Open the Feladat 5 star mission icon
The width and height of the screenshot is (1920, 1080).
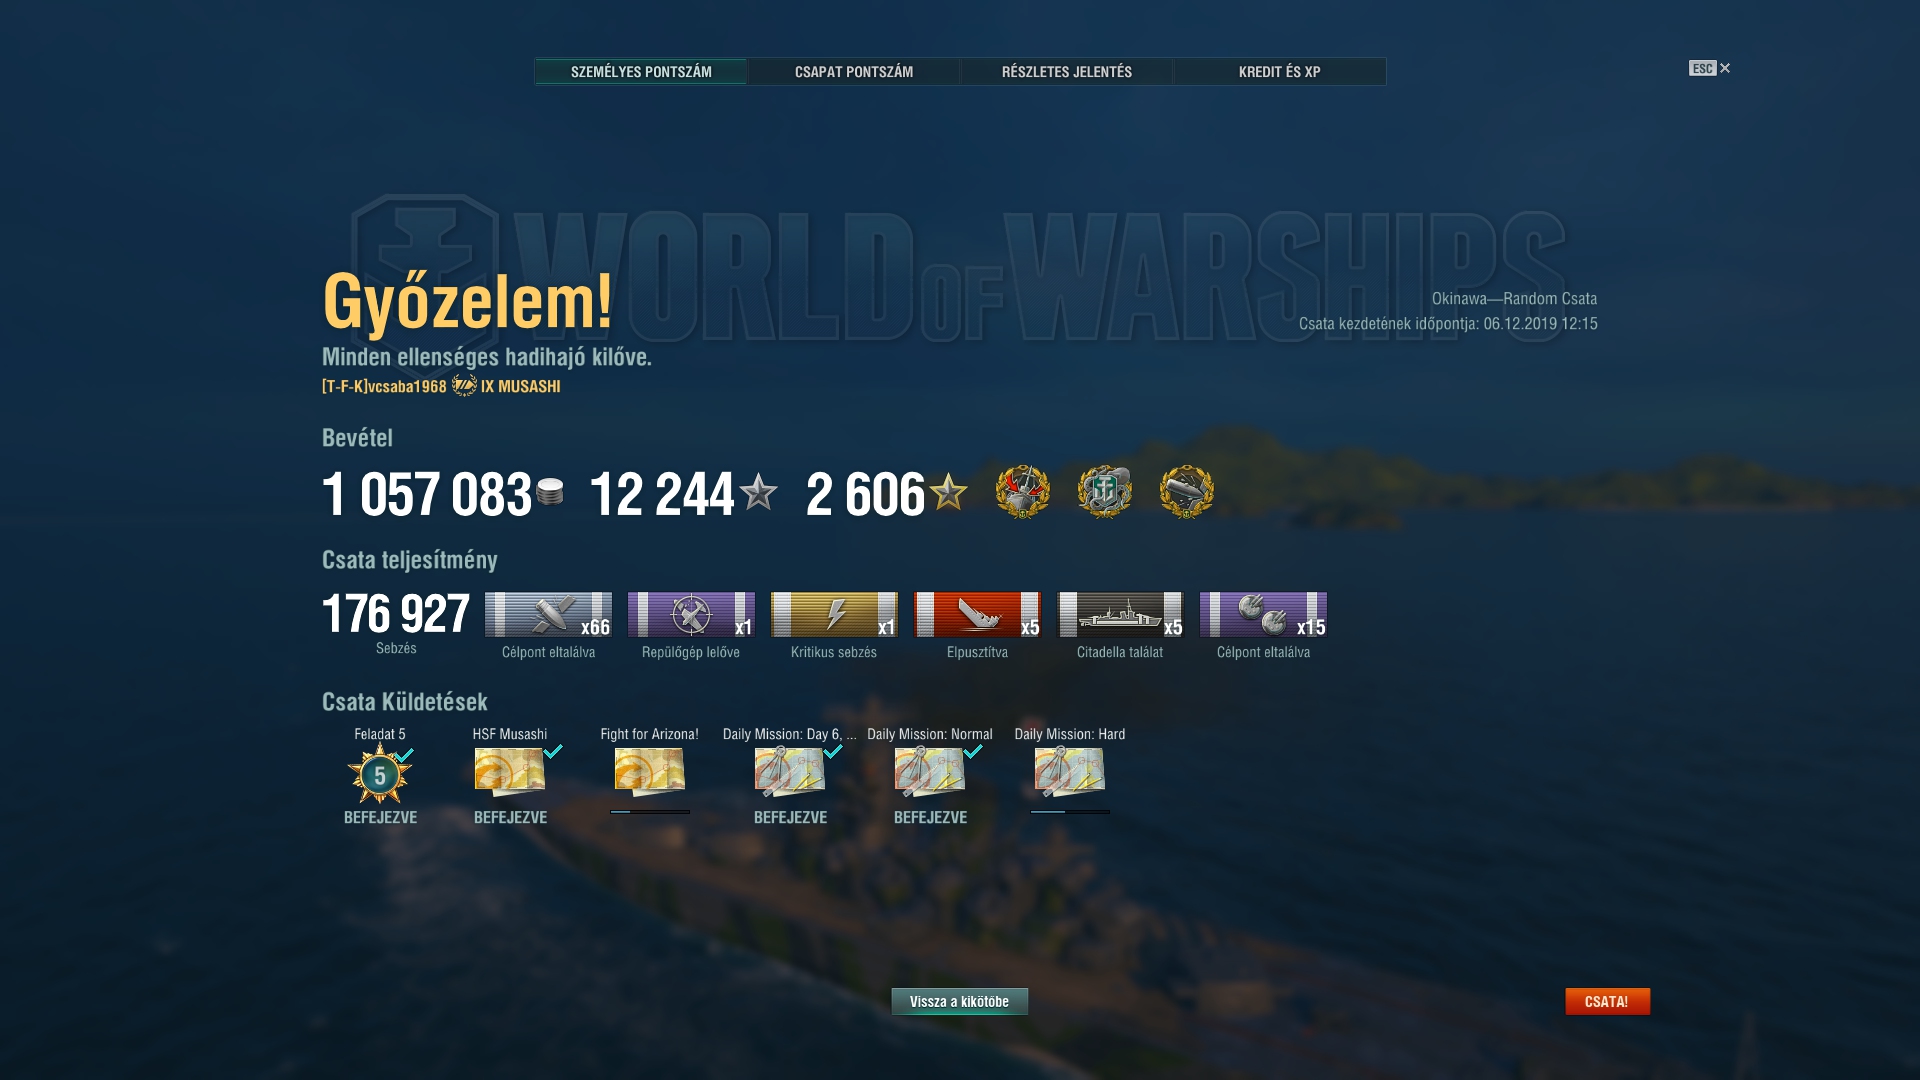[380, 774]
